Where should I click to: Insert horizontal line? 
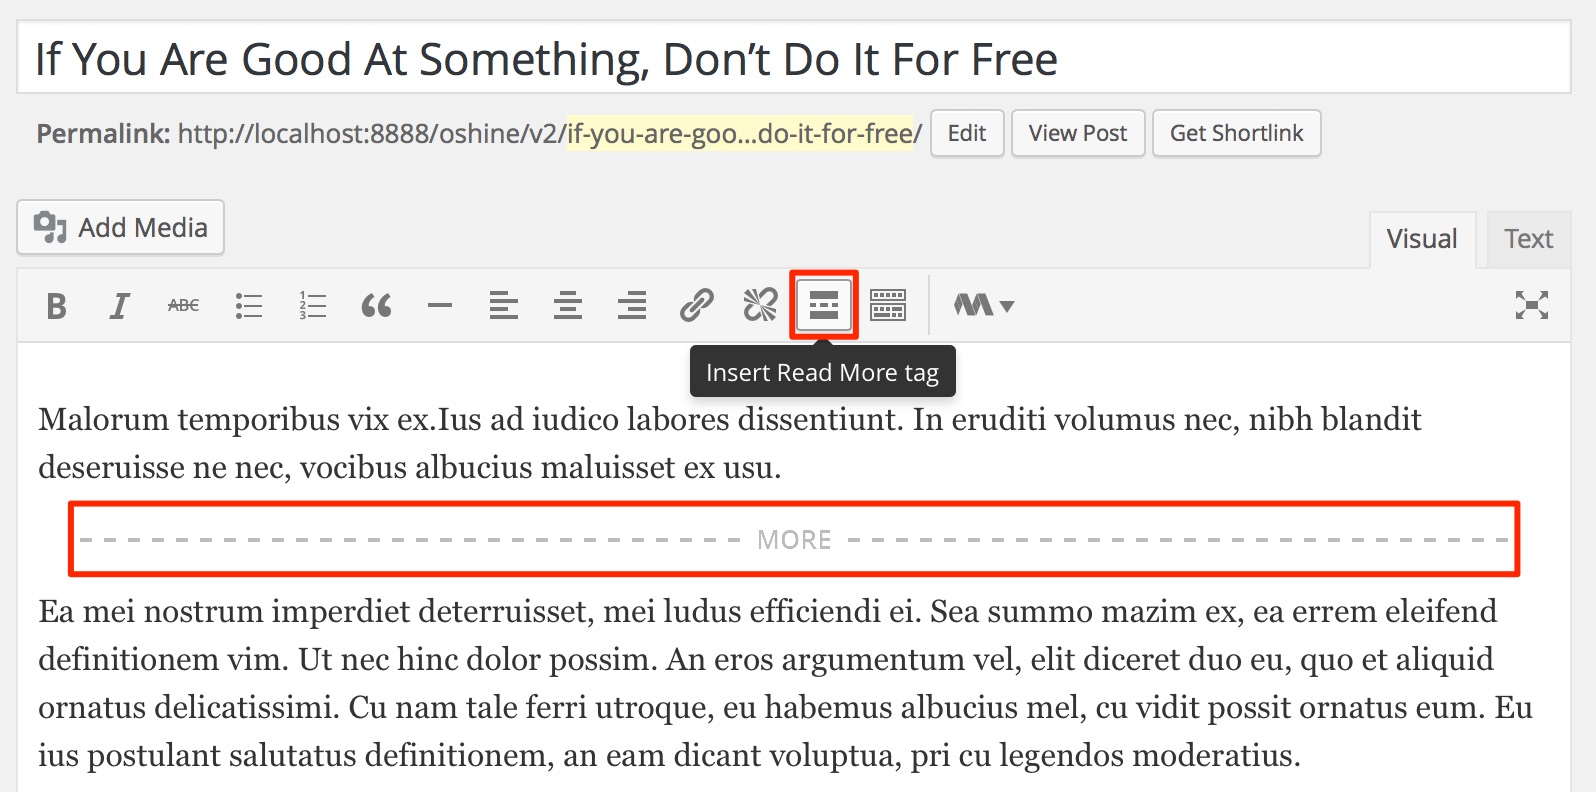[440, 305]
